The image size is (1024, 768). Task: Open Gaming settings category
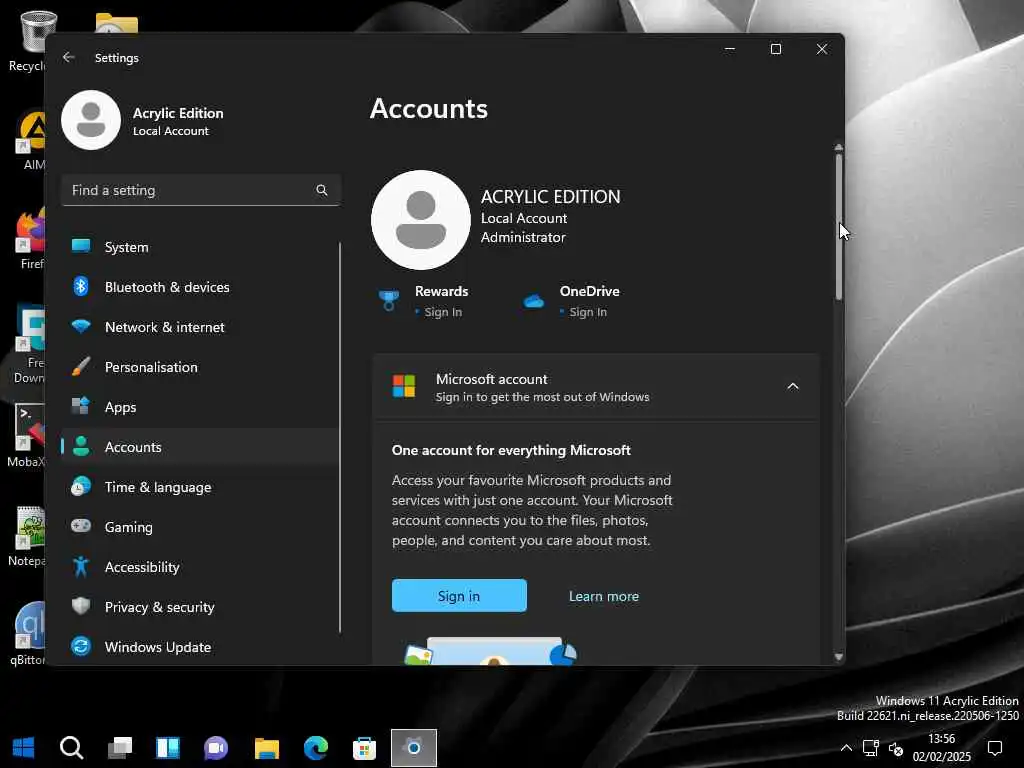pos(200,527)
